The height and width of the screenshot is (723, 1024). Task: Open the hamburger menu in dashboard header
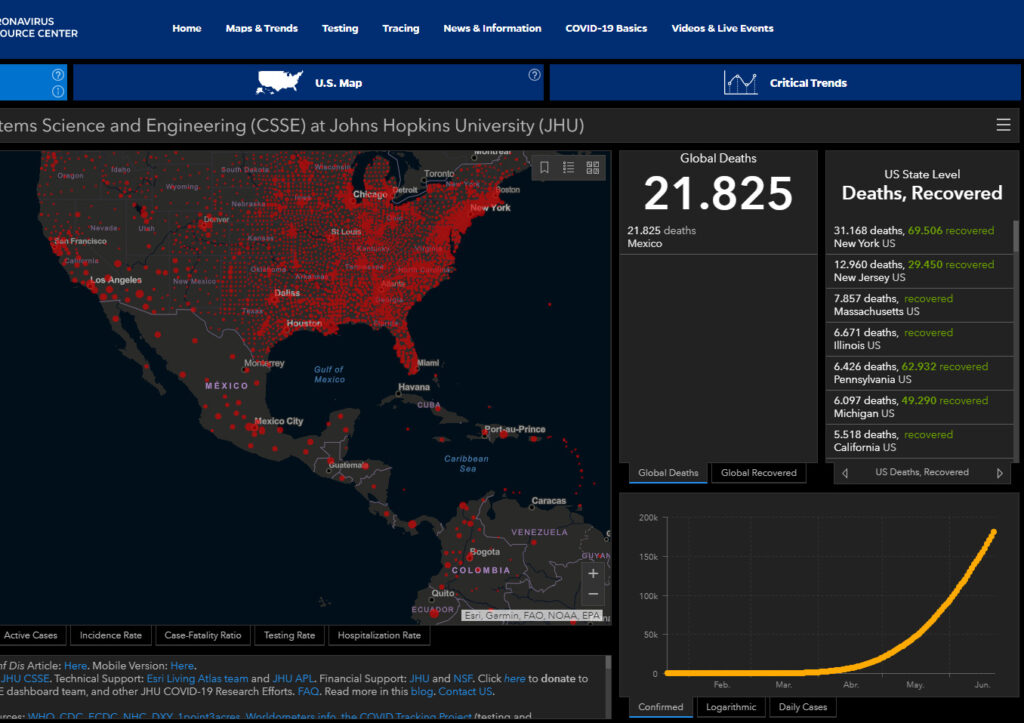[1003, 125]
